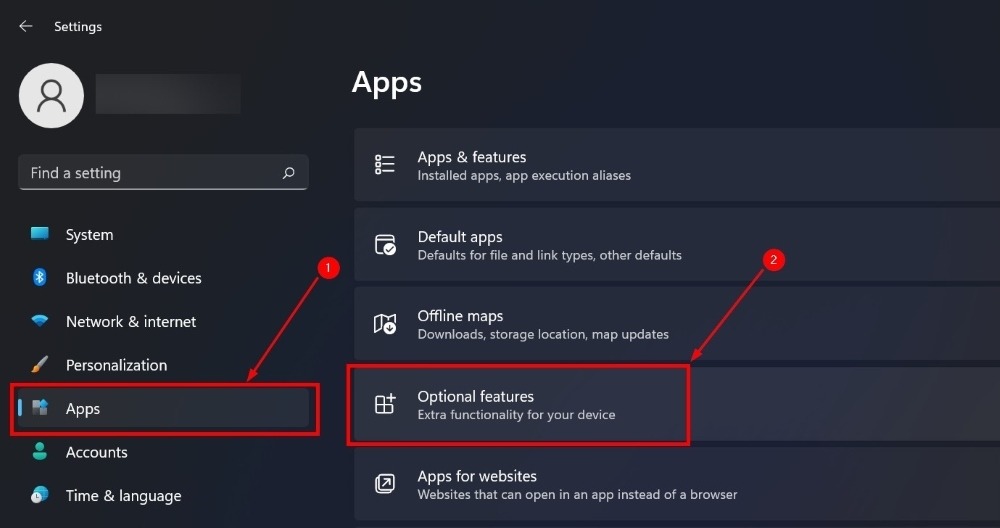This screenshot has height=528, width=1000.
Task: Click the Optional features grid-plus icon
Action: coord(385,404)
